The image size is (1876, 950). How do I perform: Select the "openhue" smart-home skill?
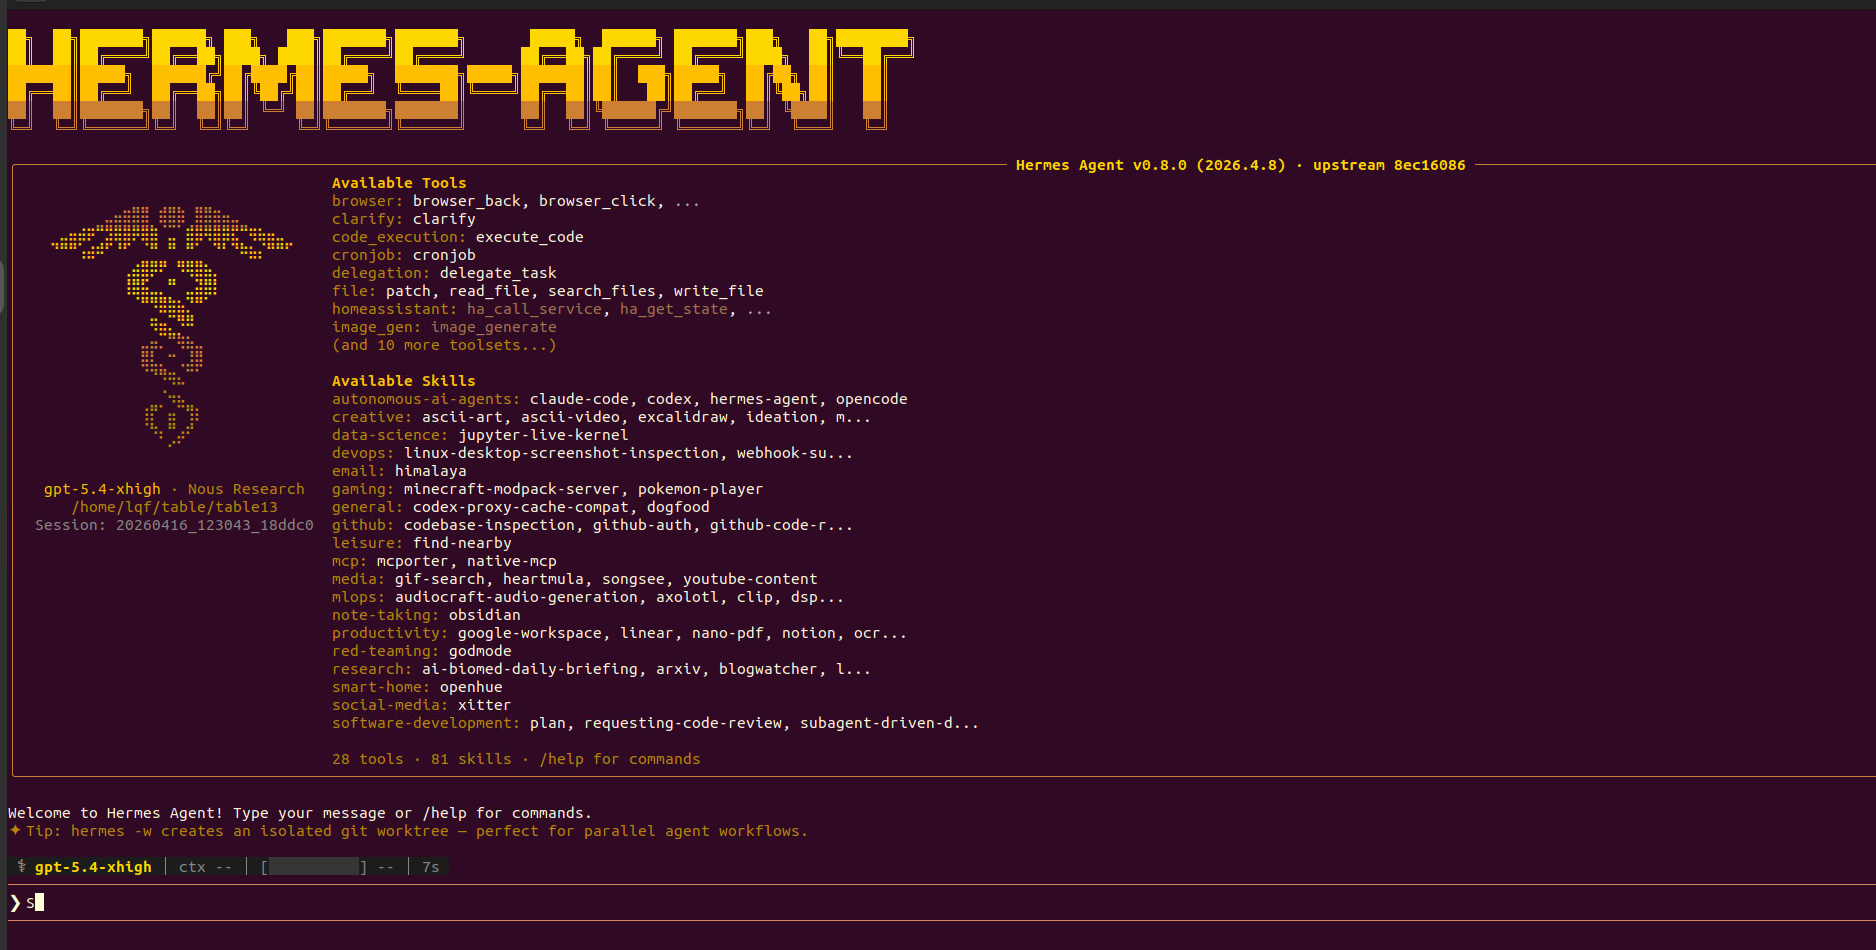click(x=471, y=687)
